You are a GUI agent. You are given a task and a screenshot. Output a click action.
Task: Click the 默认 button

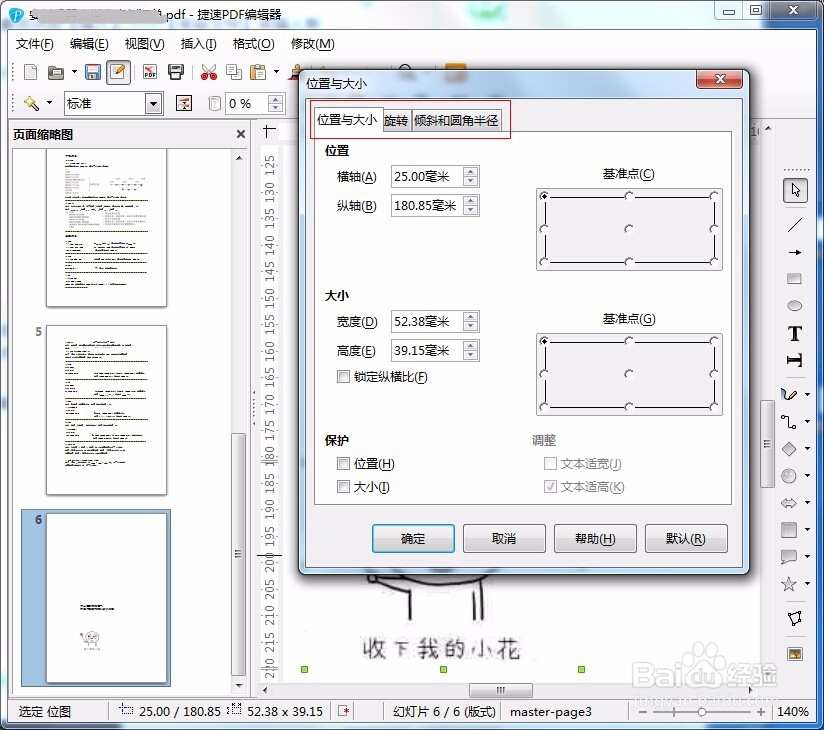pyautogui.click(x=686, y=538)
